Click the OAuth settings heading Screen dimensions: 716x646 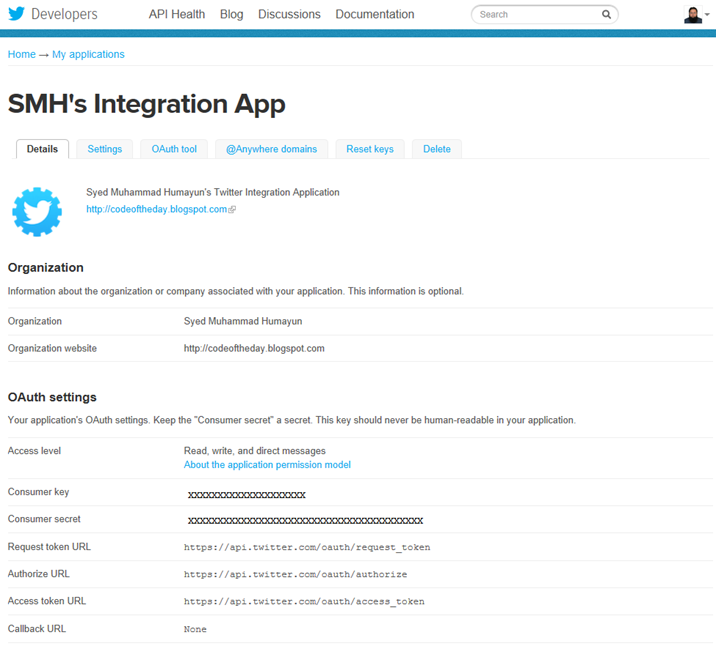[x=52, y=397]
